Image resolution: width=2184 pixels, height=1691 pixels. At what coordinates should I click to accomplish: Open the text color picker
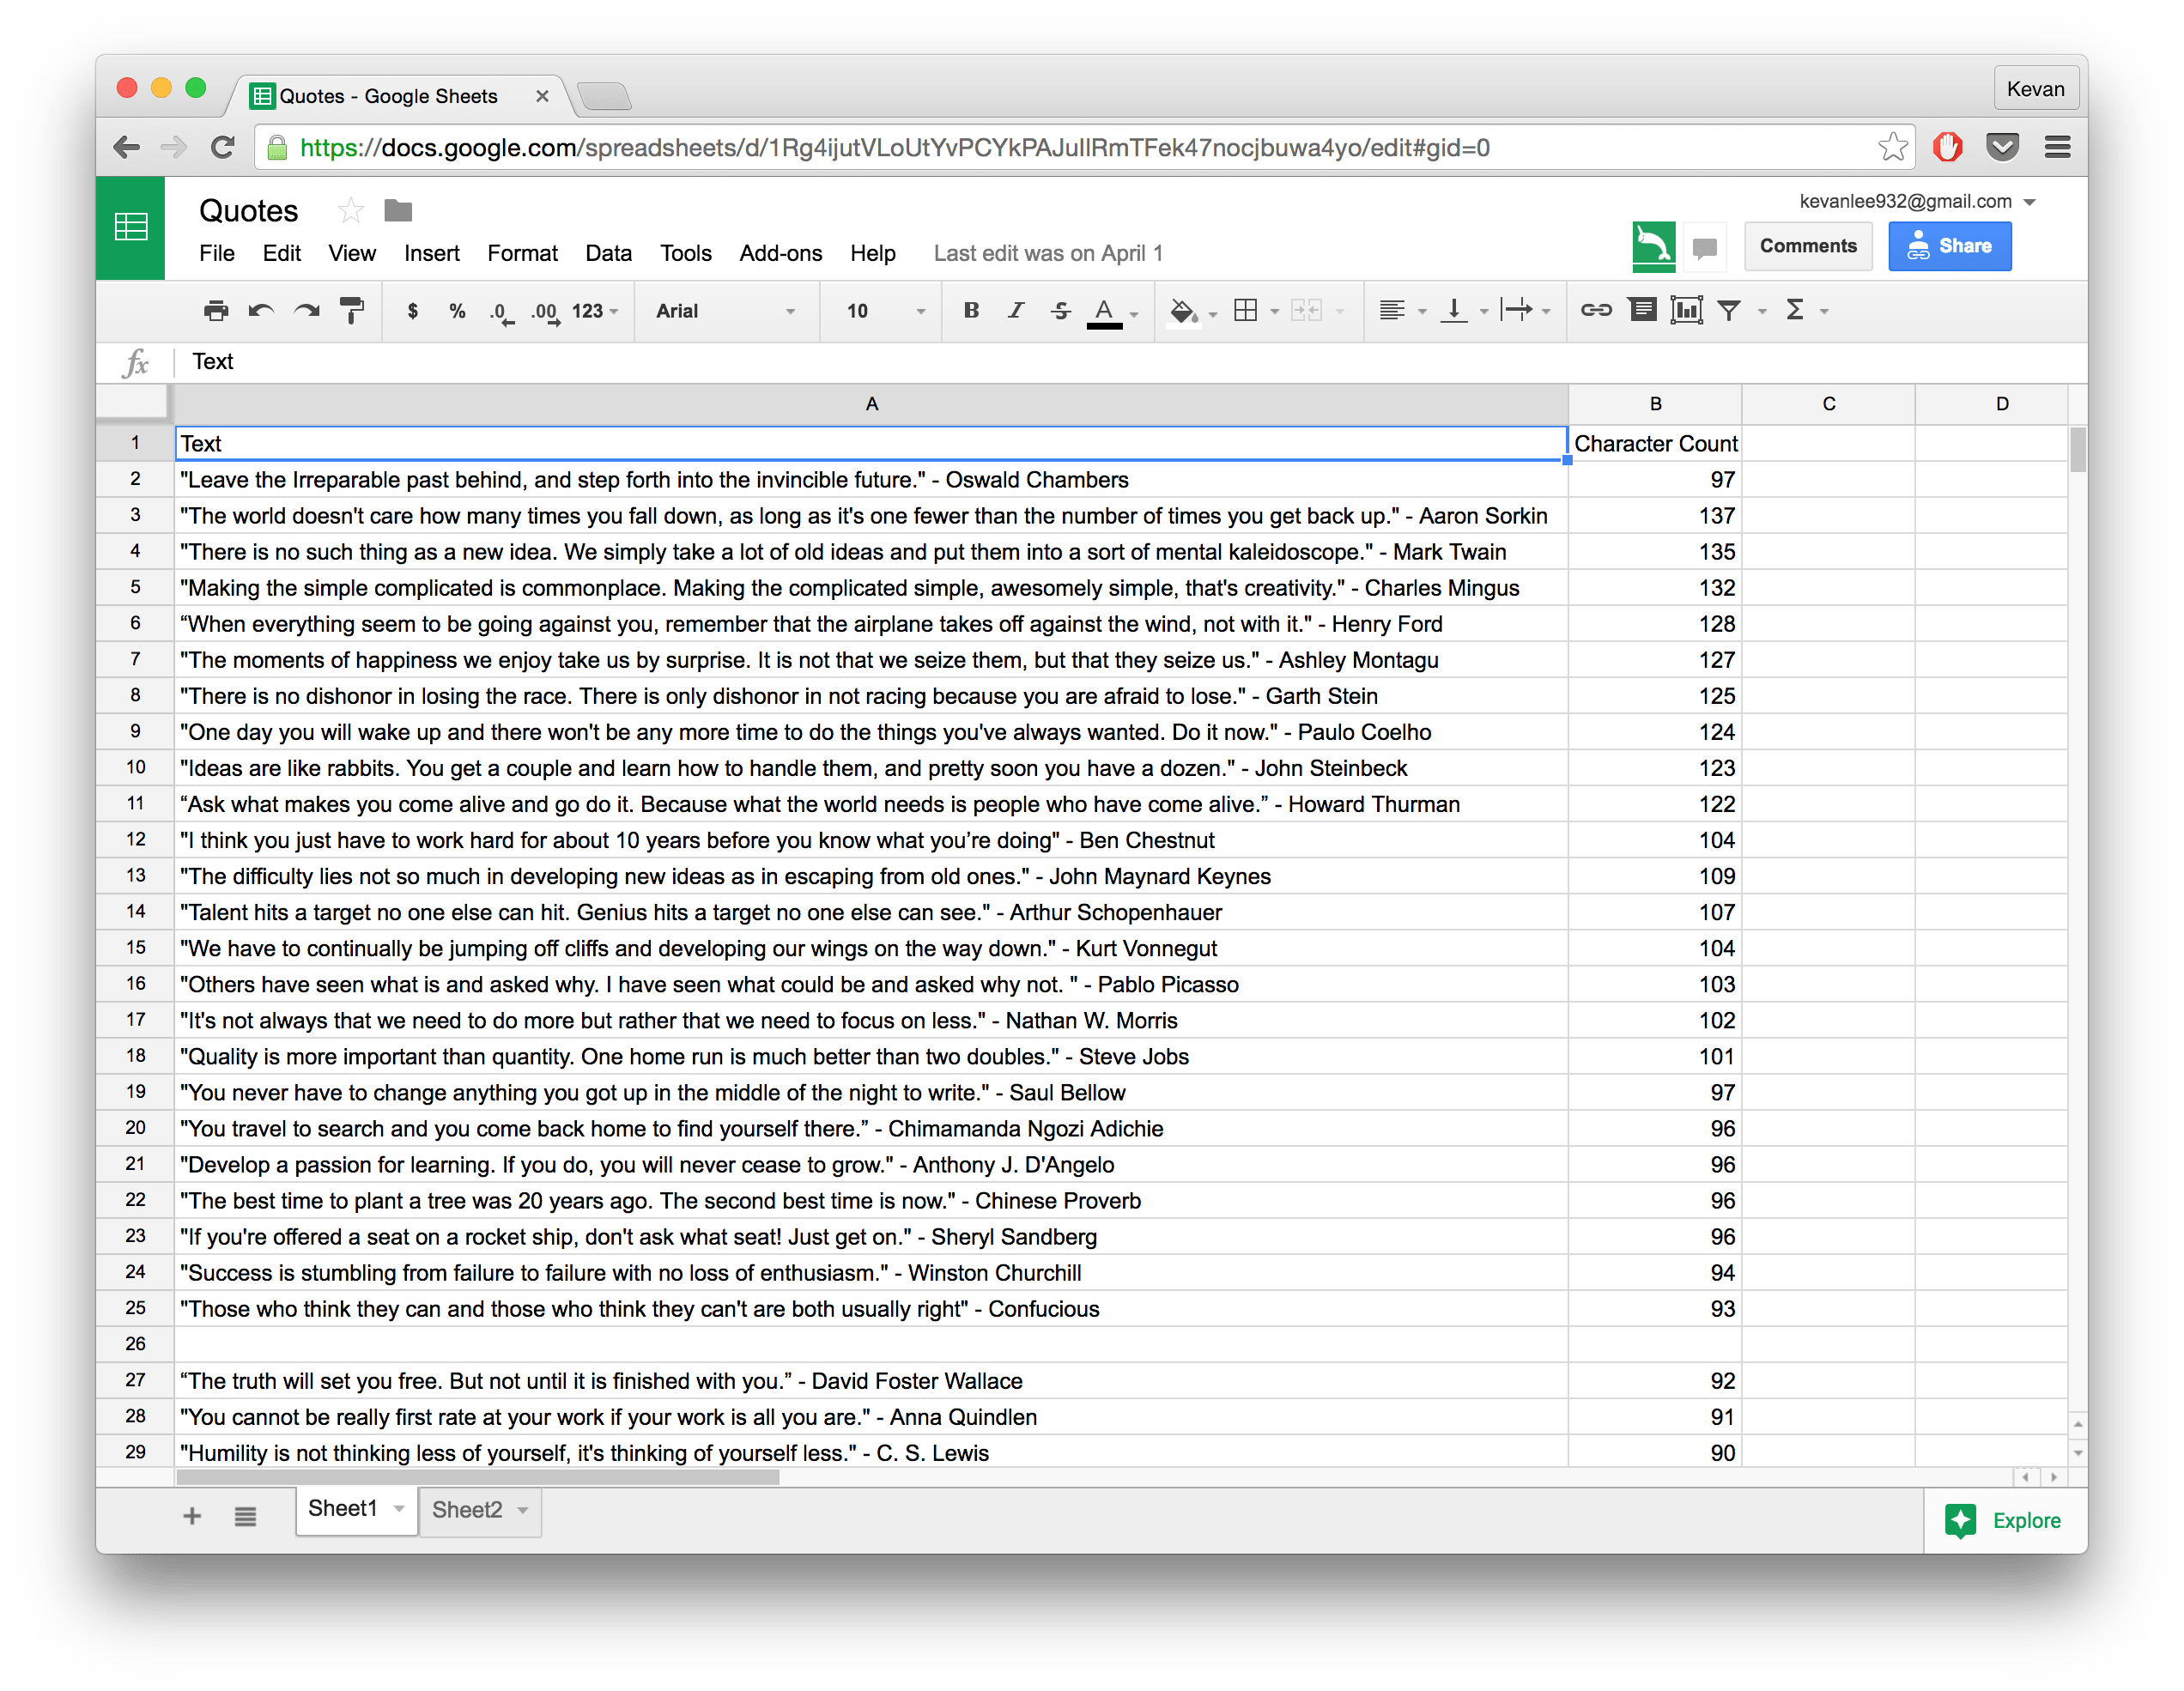click(1104, 311)
